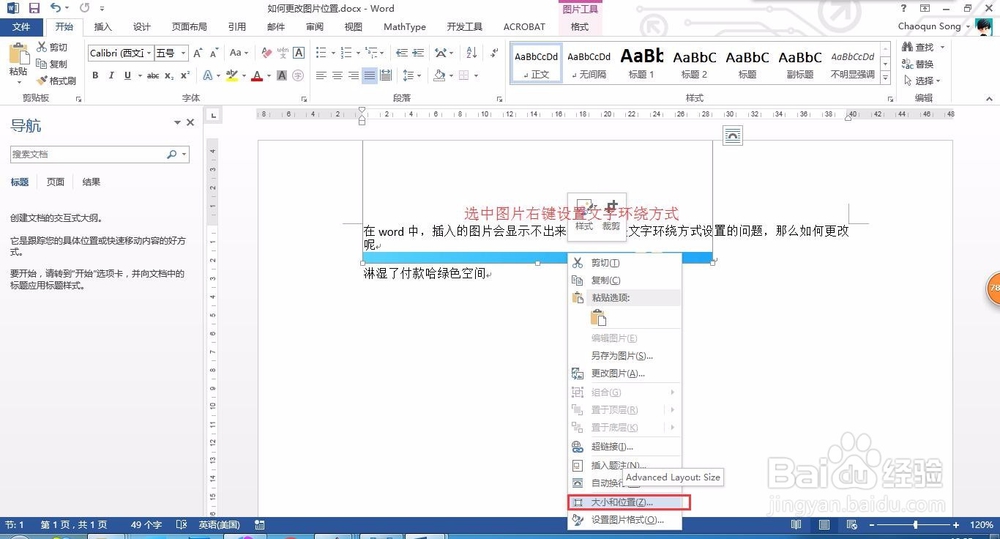Expand the styles gallery more arrow
The image size is (1000, 539).
(885, 78)
